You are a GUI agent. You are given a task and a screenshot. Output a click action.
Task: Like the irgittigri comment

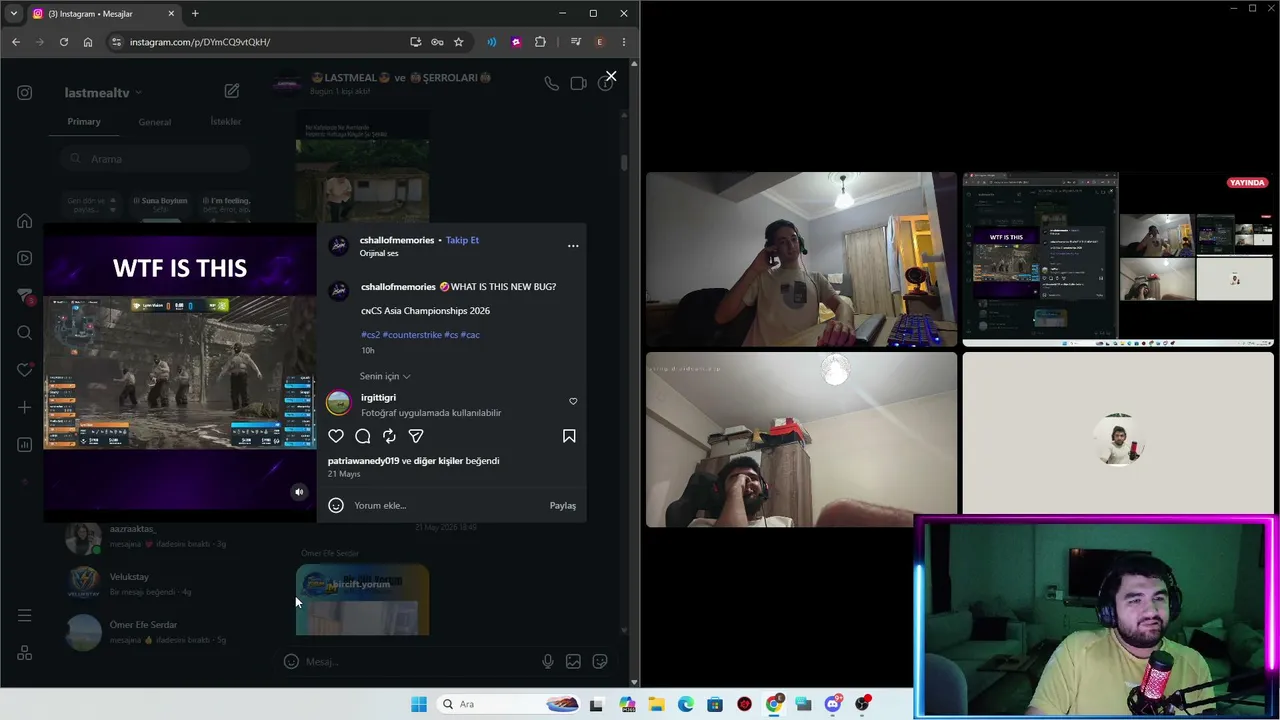pyautogui.click(x=573, y=401)
